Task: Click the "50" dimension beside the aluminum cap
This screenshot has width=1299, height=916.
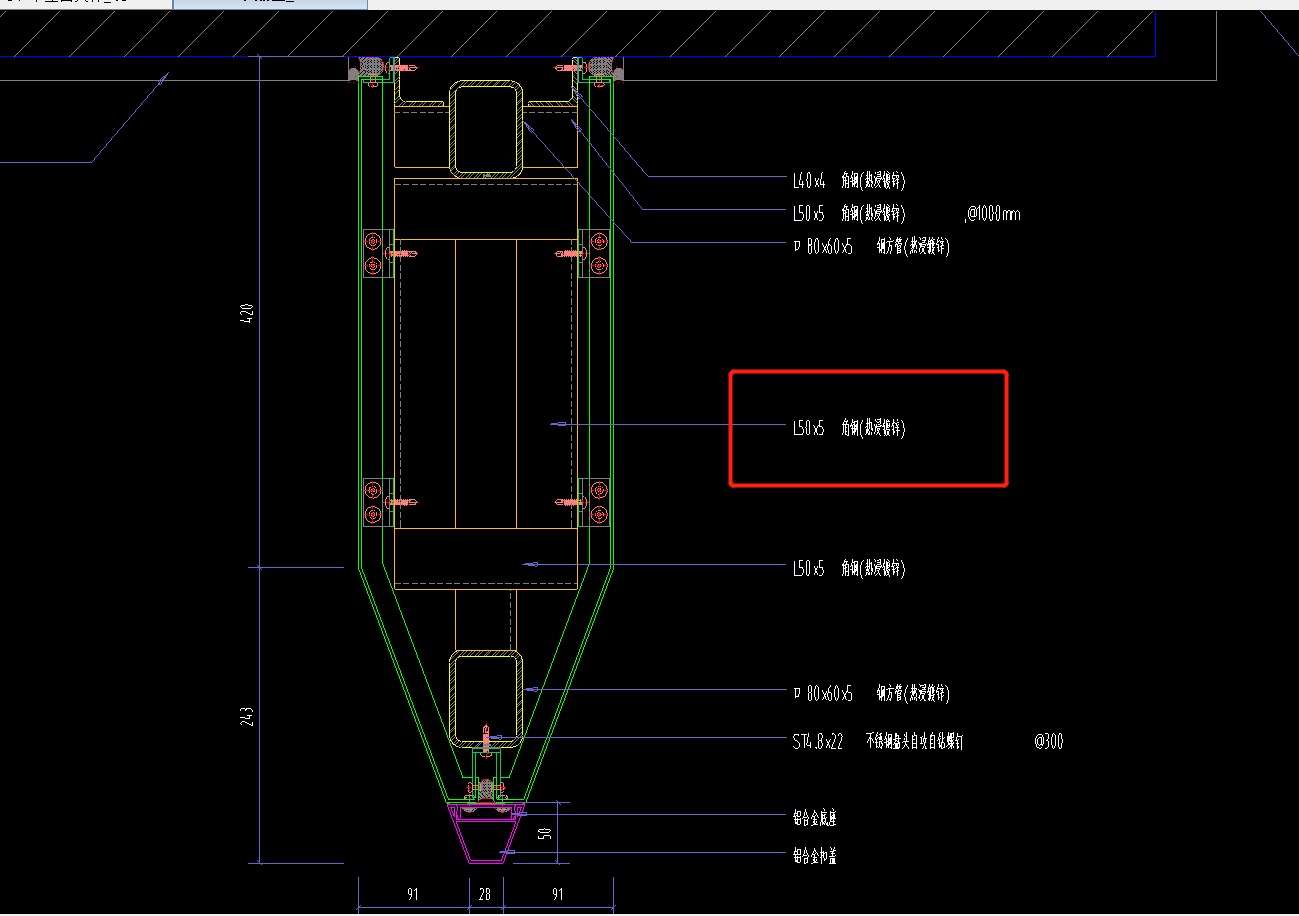Action: coord(545,833)
